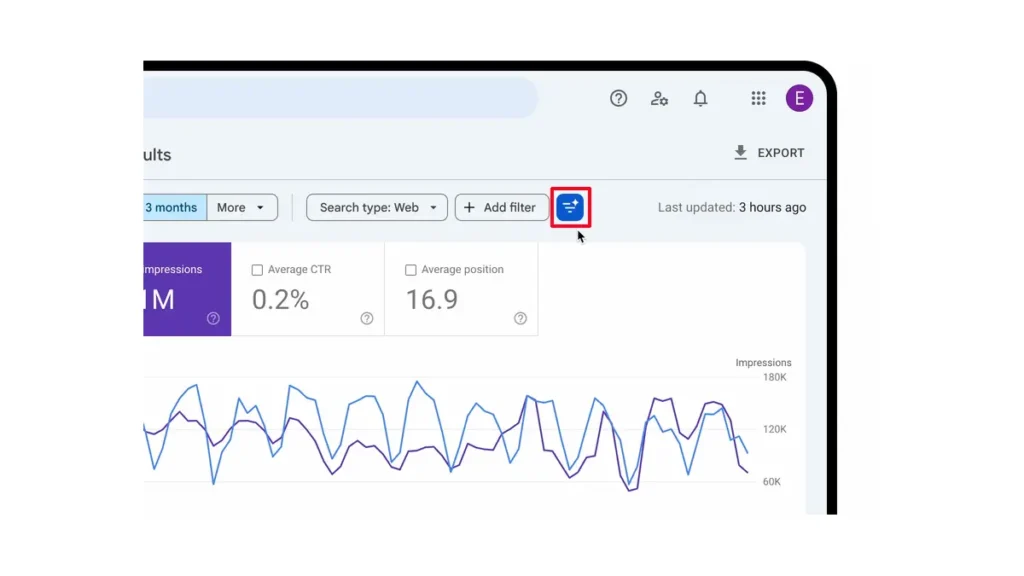This screenshot has width=1024, height=576.
Task: Open the help question mark icon in header
Action: (619, 98)
